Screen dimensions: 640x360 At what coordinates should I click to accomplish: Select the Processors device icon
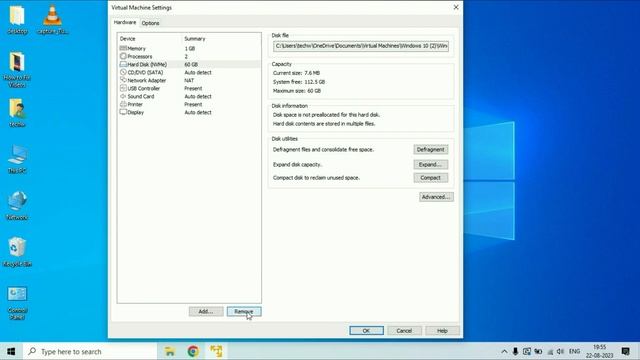123,56
